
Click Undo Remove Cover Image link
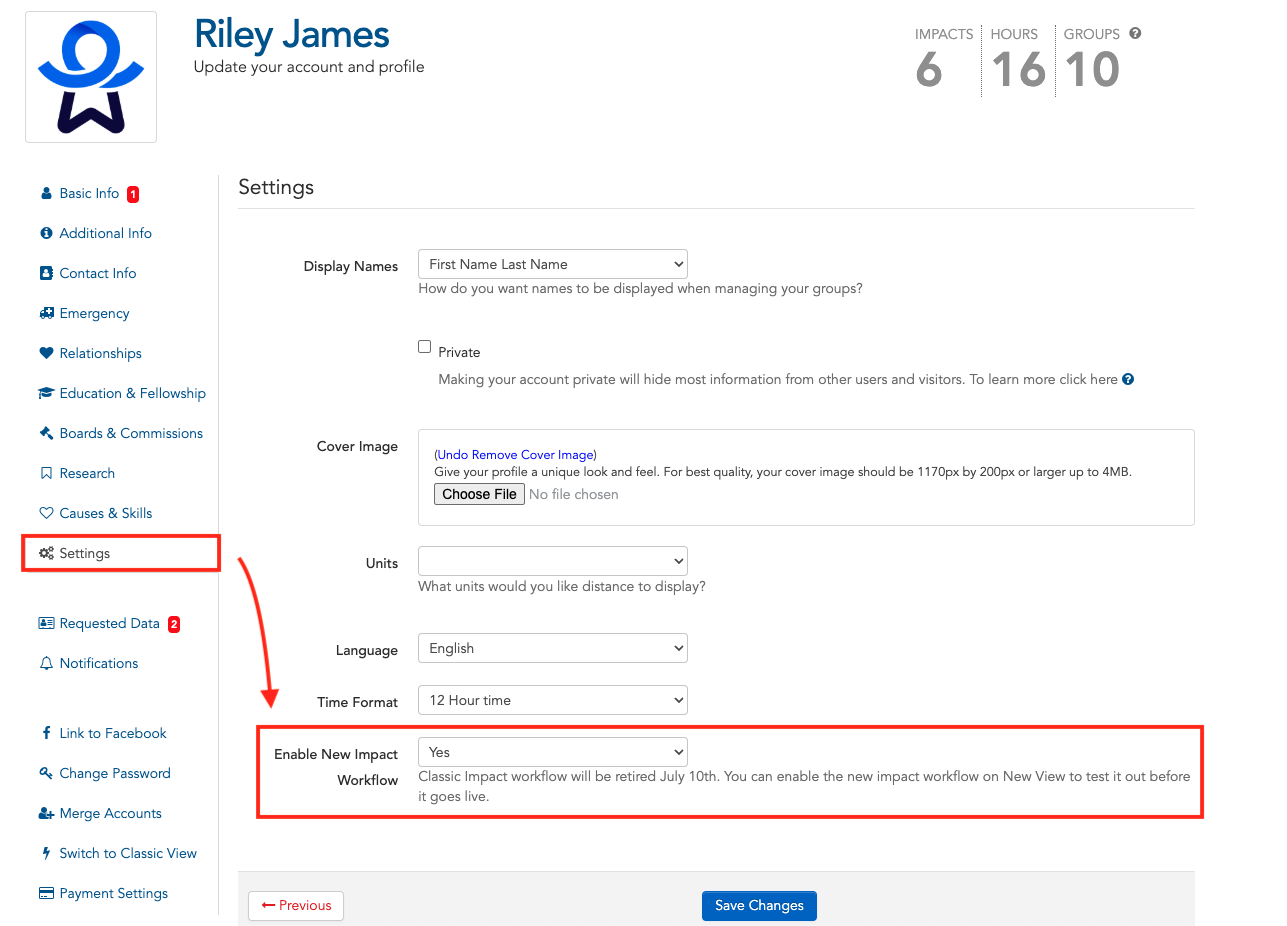516,455
